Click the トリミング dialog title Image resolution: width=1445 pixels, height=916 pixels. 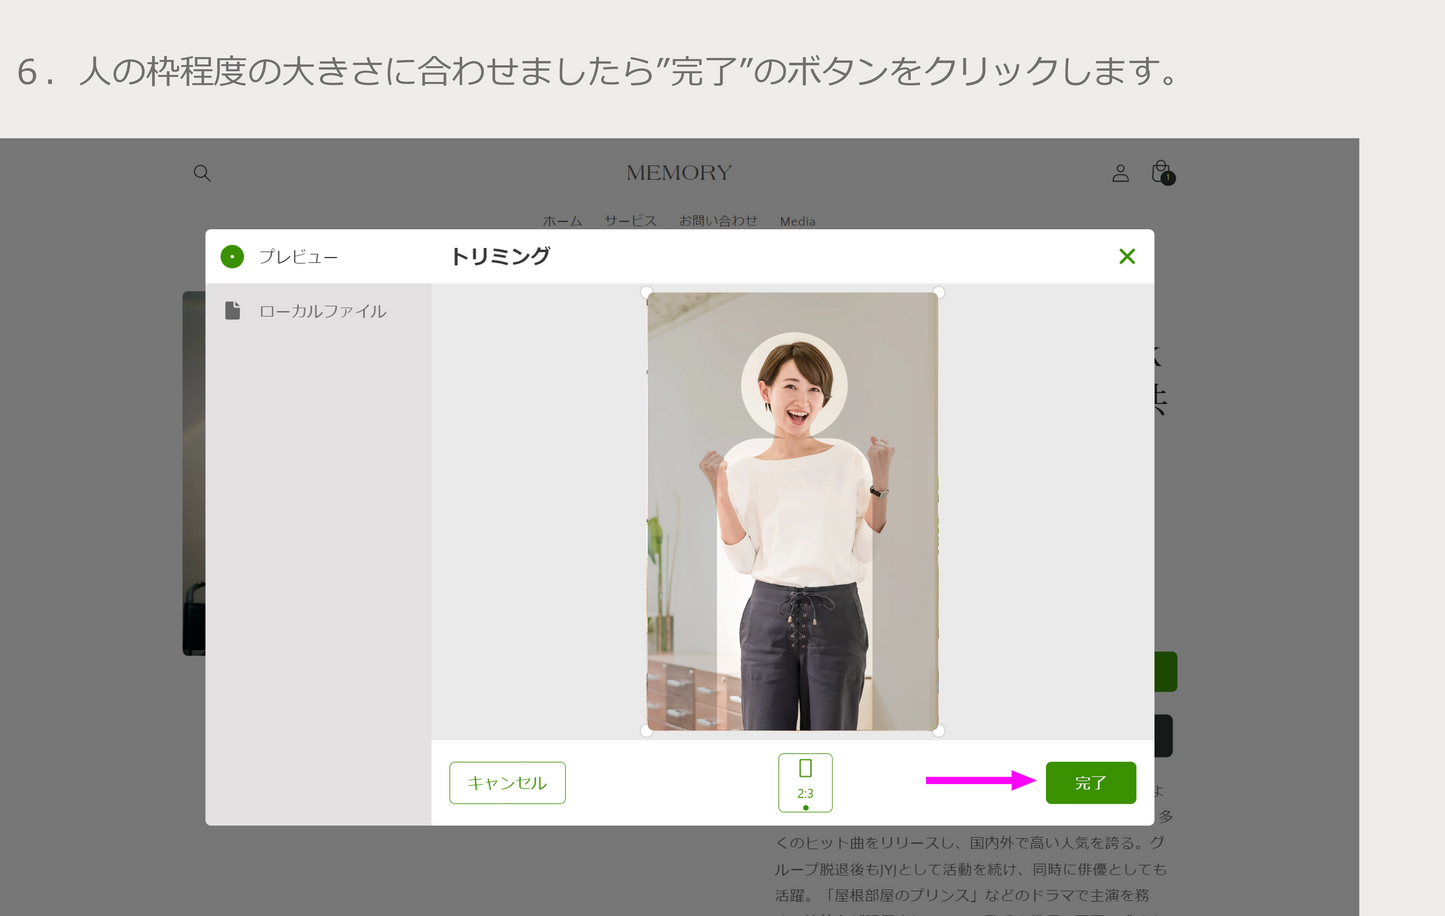pyautogui.click(x=500, y=256)
